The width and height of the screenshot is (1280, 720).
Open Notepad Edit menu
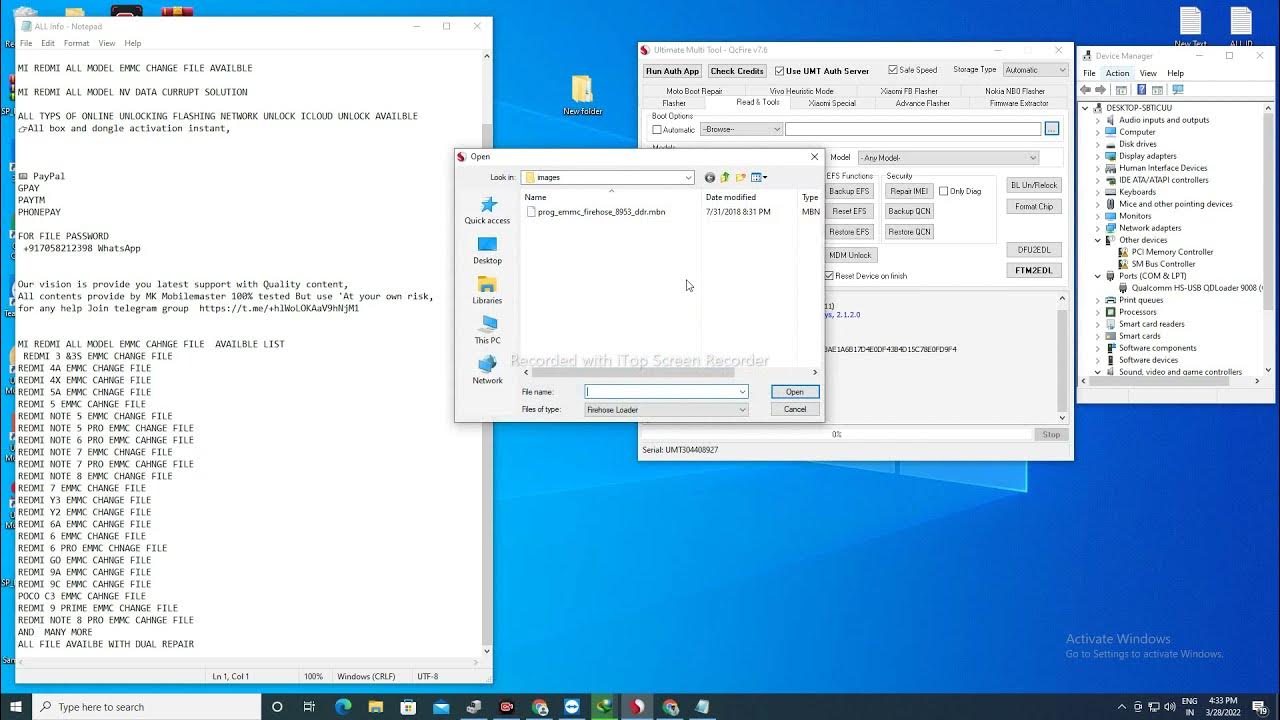[x=48, y=44]
